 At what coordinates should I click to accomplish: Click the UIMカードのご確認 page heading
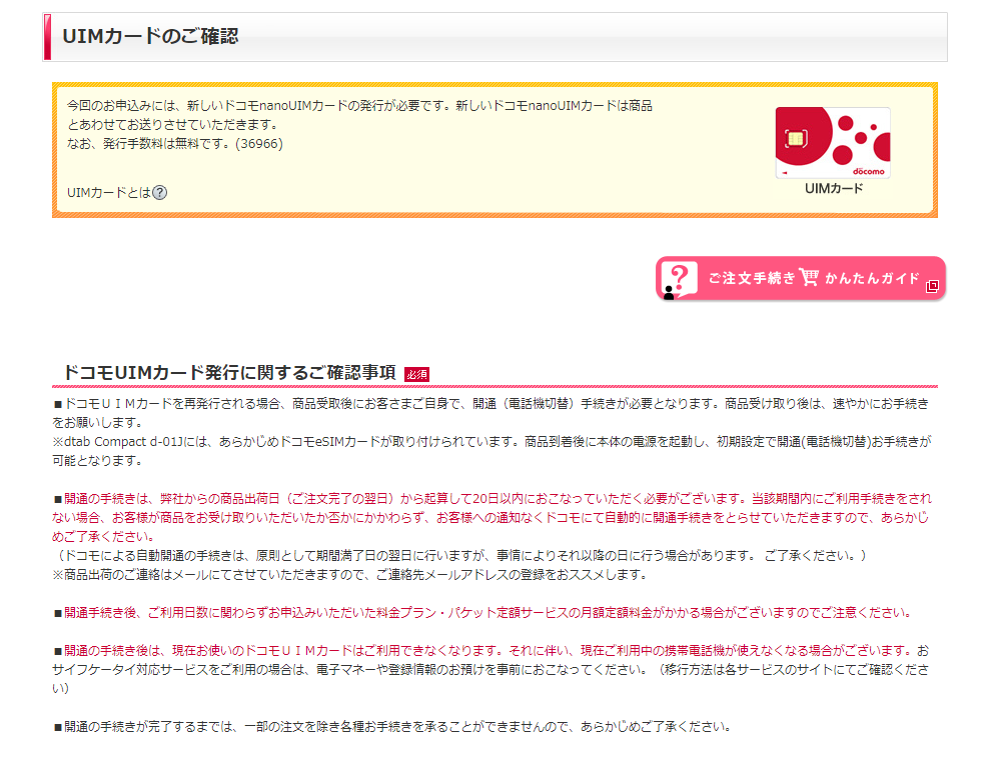pyautogui.click(x=151, y=37)
